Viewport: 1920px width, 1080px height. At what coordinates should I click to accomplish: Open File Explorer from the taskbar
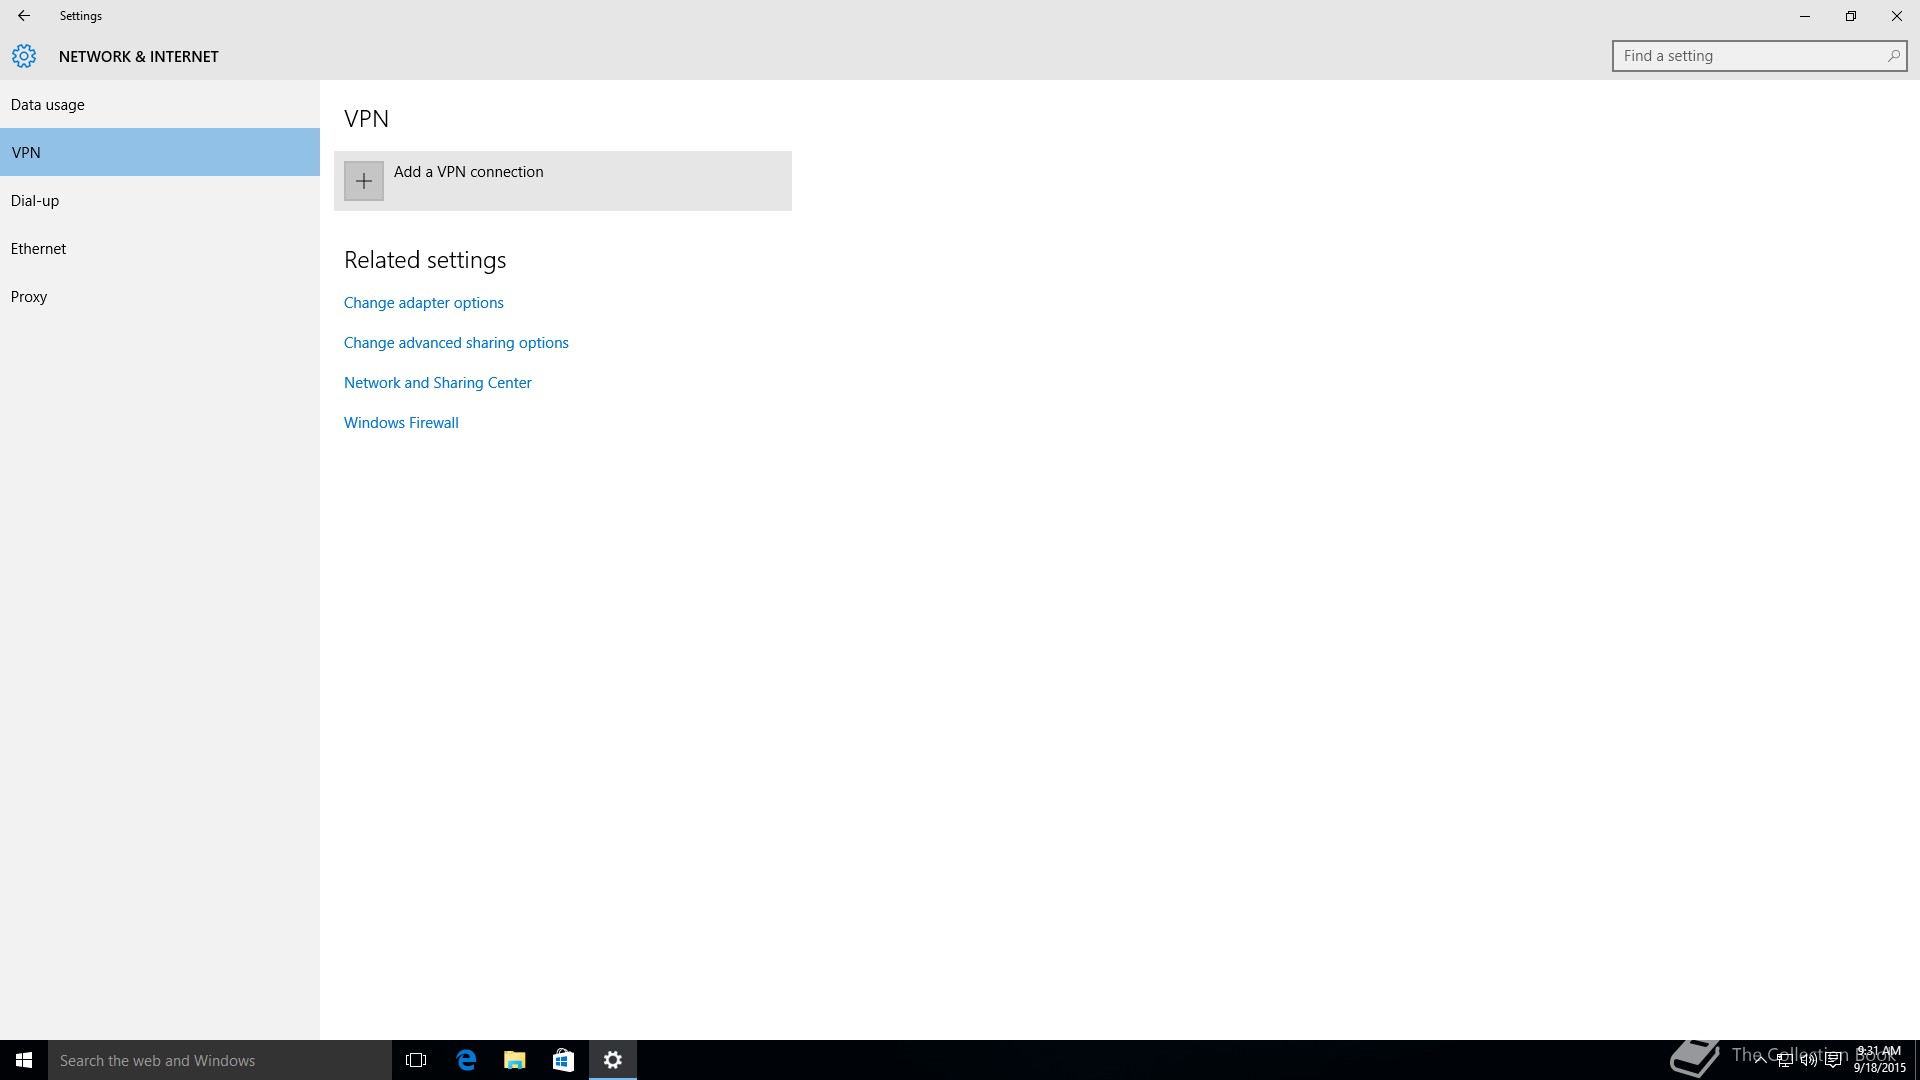(x=514, y=1060)
